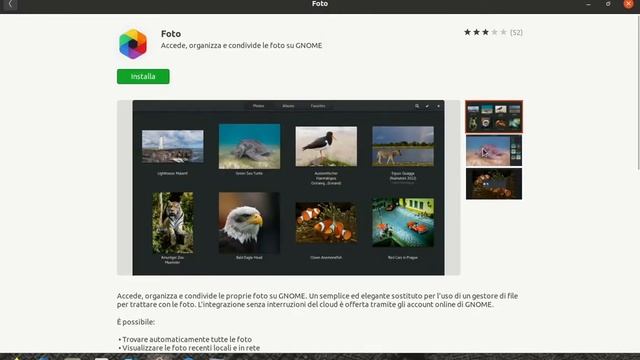Maximize the software window
Screen dimensions: 640x360
pyautogui.click(x=608, y=4)
